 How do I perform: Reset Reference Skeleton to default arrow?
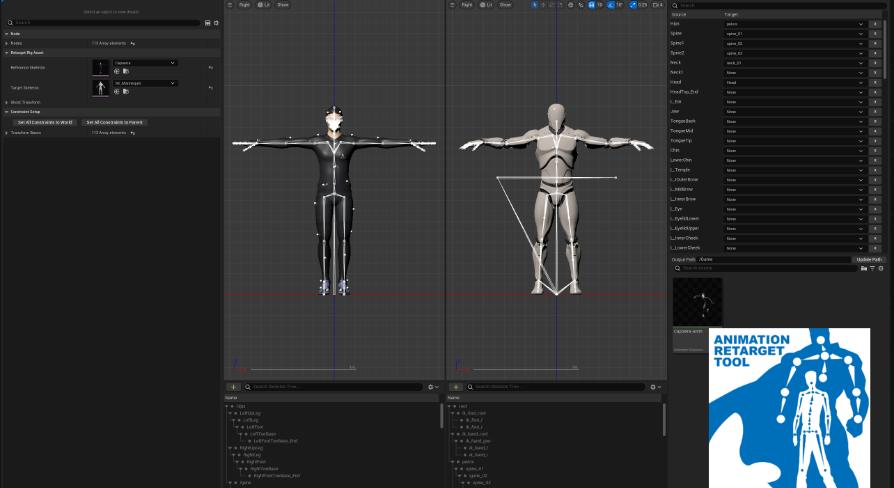click(x=210, y=67)
